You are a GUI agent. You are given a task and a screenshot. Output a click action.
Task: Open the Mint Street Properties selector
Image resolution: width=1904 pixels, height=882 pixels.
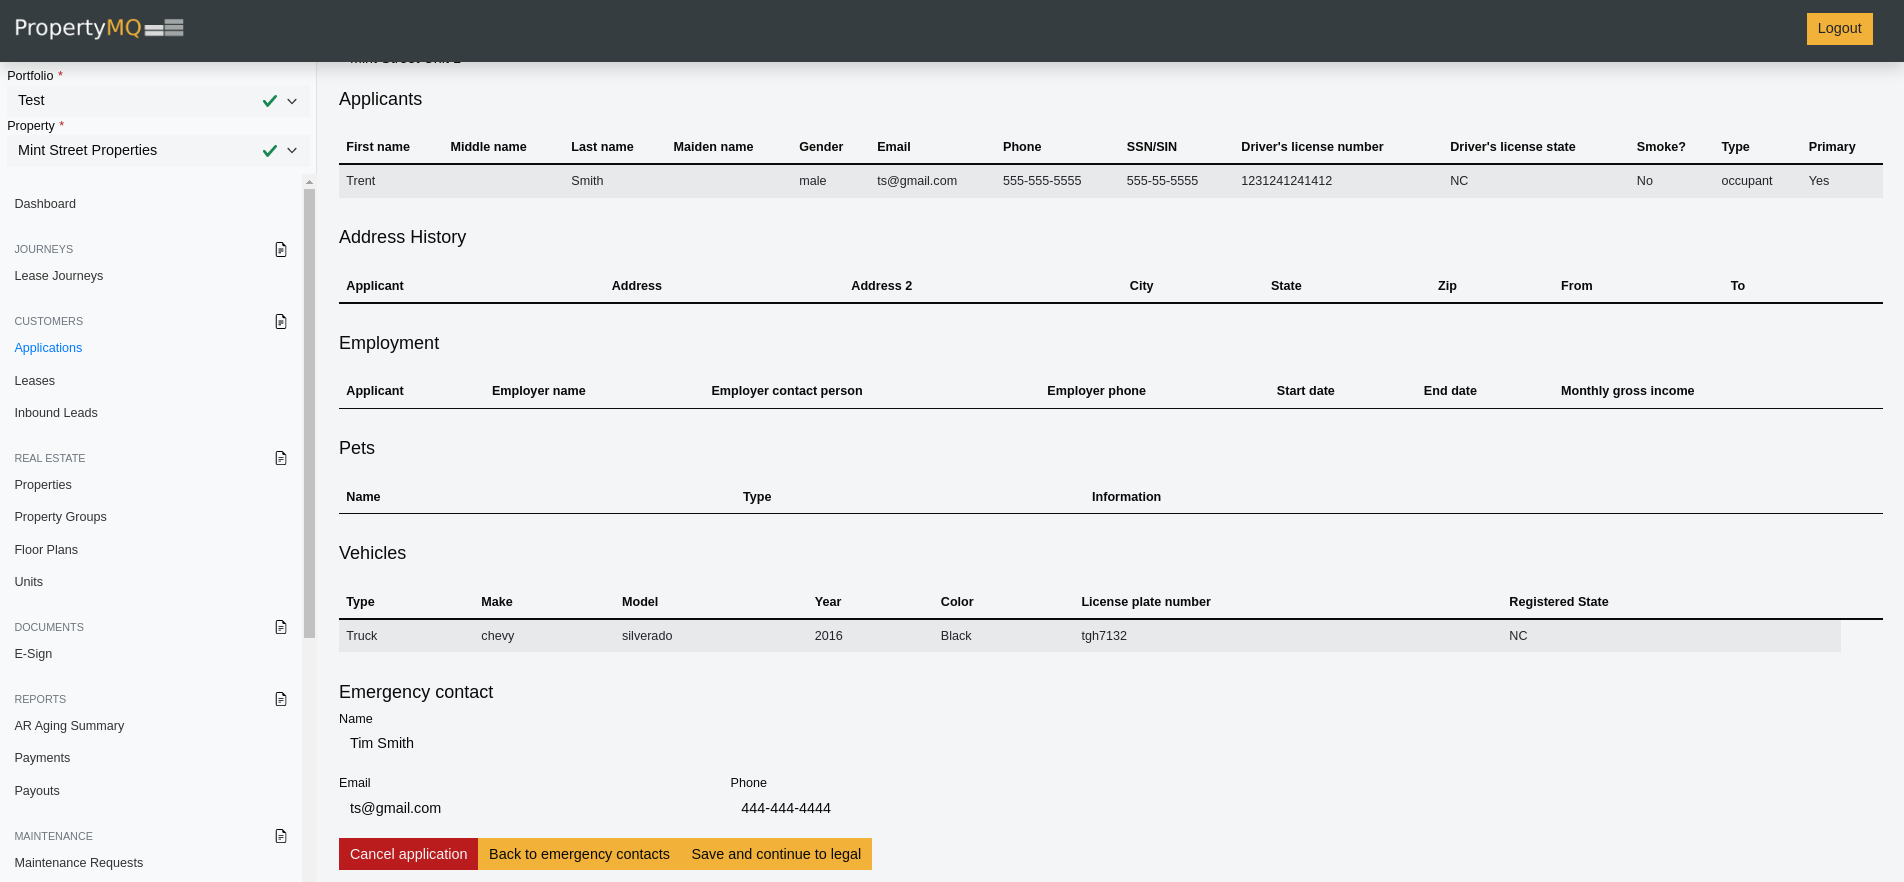tap(135, 151)
